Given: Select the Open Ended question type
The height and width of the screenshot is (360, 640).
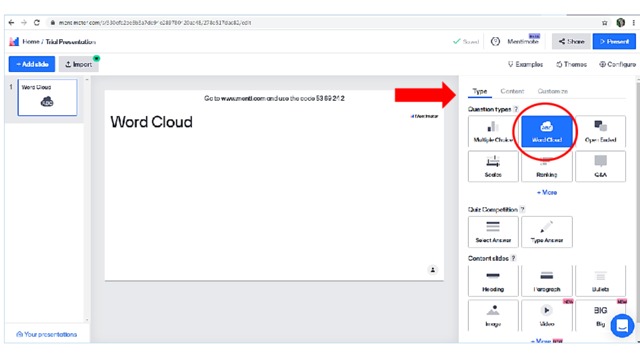Looking at the screenshot, I should click(600, 131).
